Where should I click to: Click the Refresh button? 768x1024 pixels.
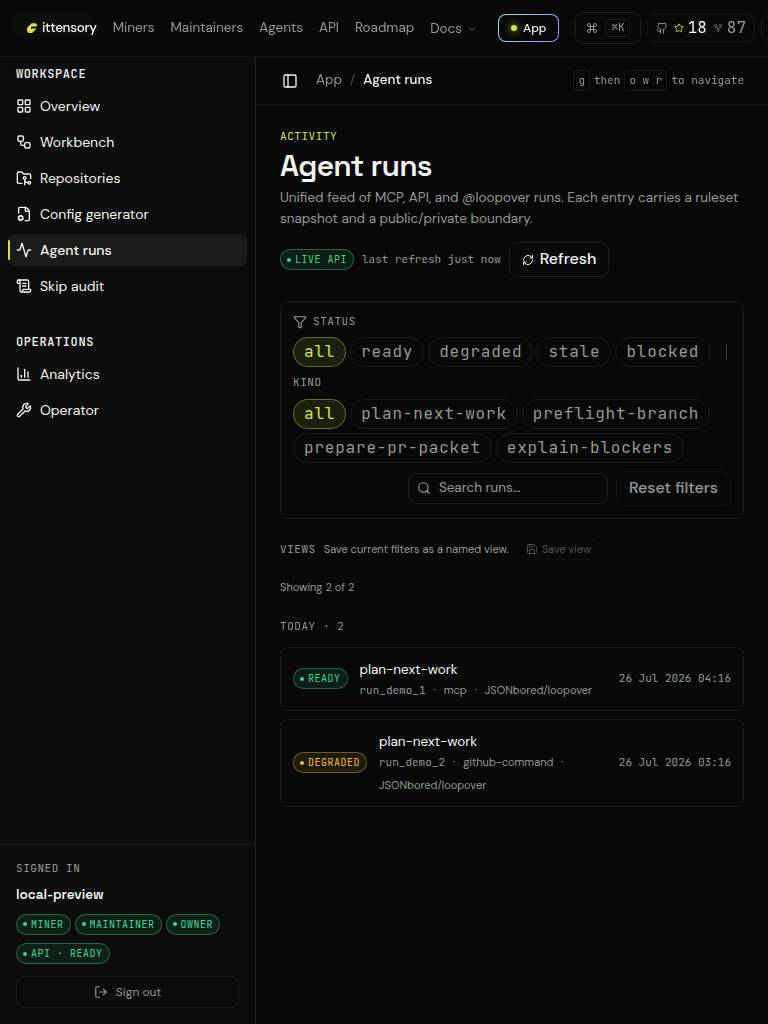click(559, 259)
